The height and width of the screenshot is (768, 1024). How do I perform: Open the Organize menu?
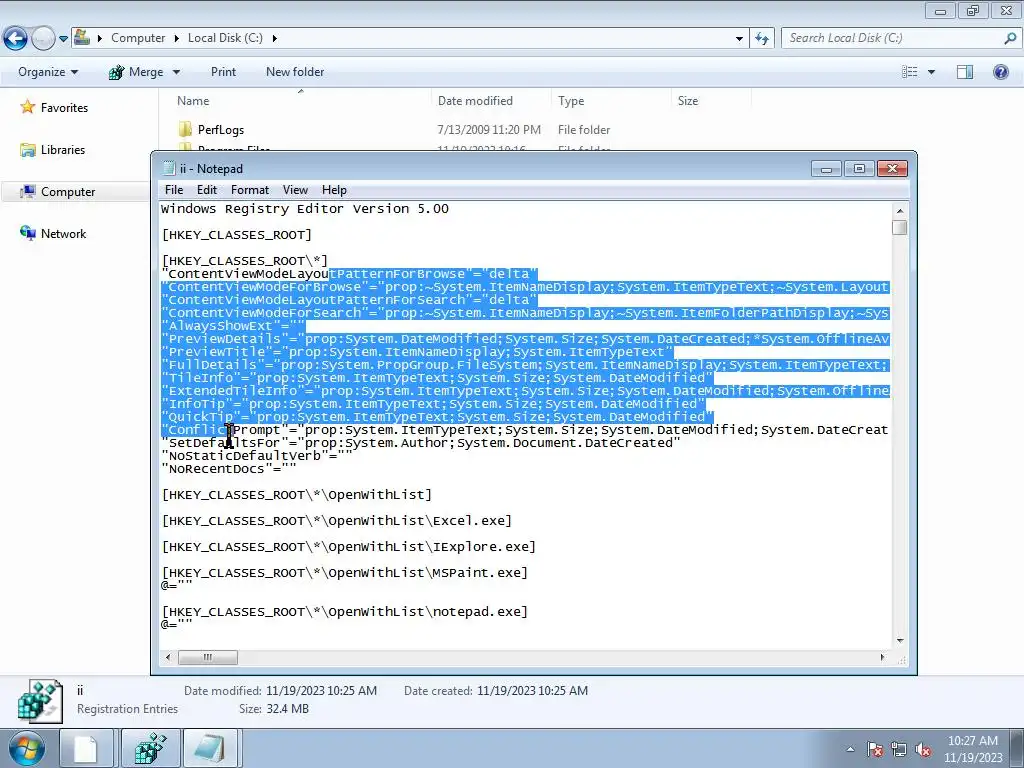click(48, 72)
